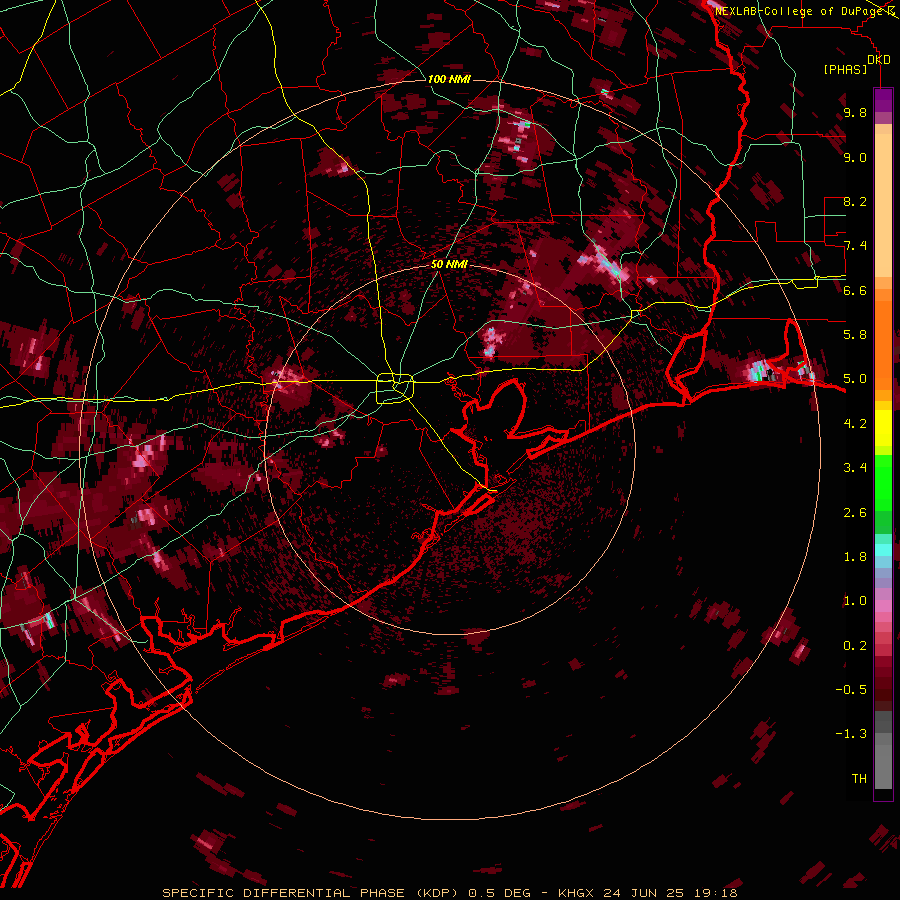Click the 9.0 value on the color scale
The image size is (900, 900).
[x=855, y=157]
